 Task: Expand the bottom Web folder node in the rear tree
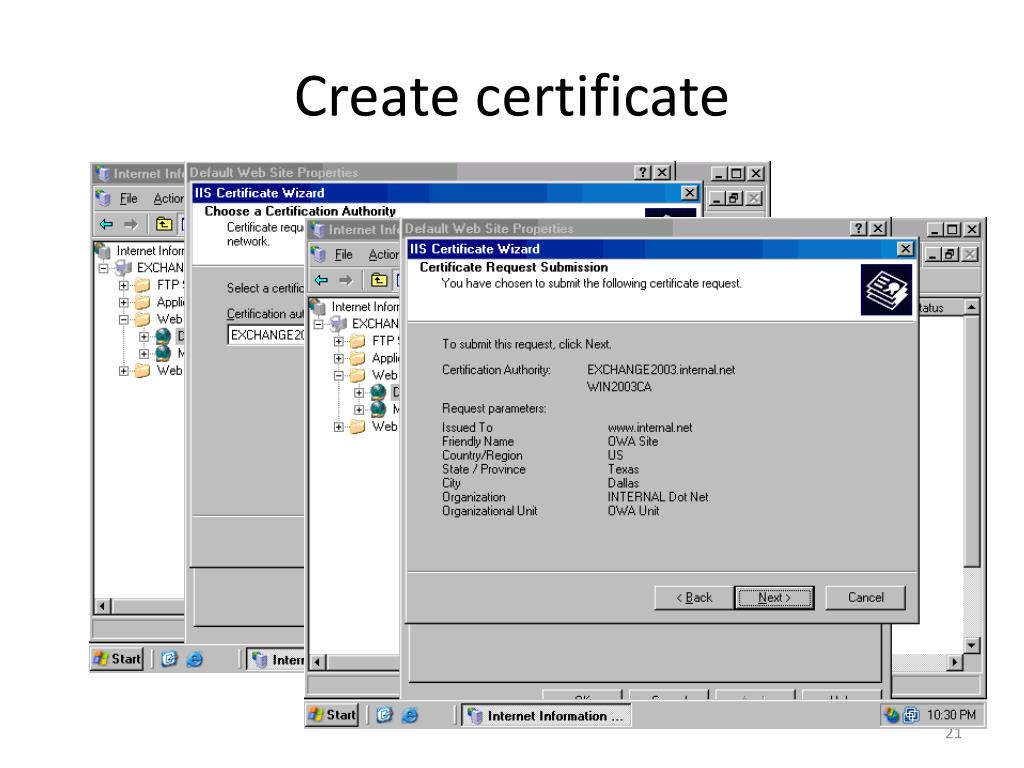click(x=123, y=371)
